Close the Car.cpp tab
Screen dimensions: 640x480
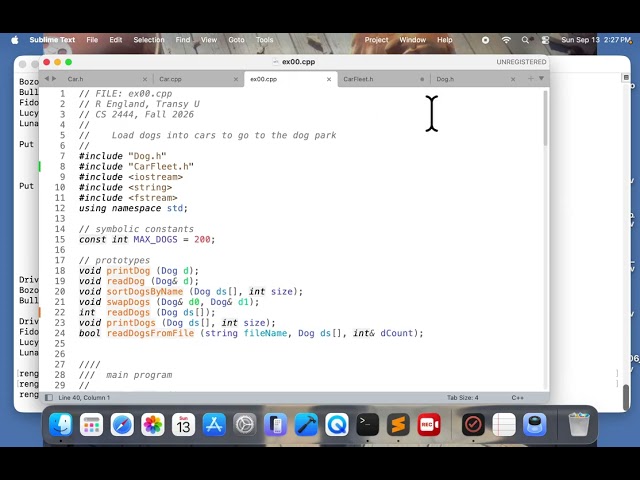(236, 79)
